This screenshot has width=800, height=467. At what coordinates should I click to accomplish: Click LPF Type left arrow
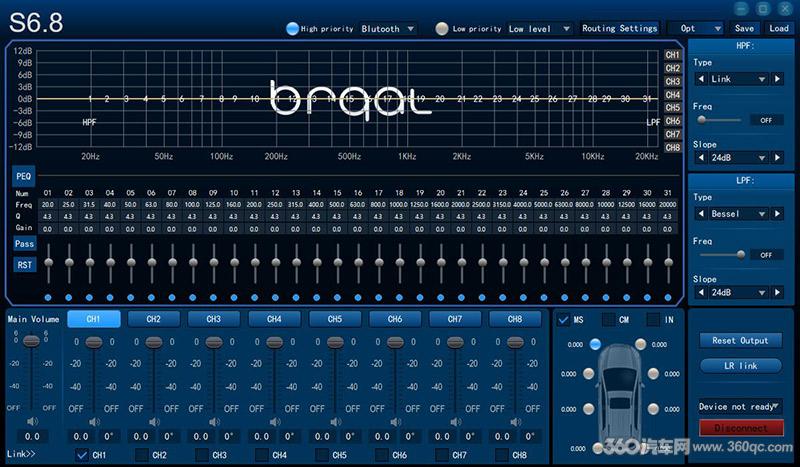pos(701,213)
